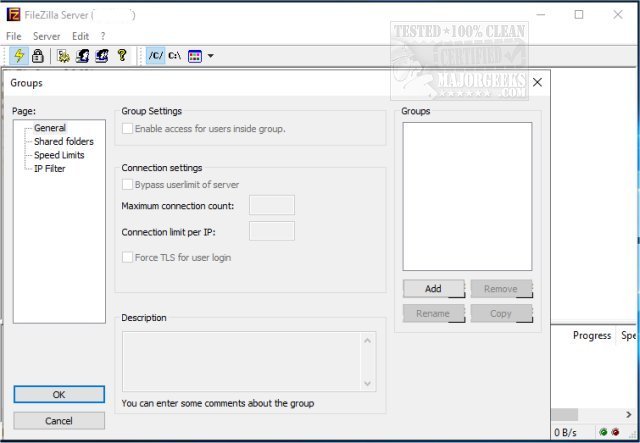Toggle the /C/ path display button

156,55
